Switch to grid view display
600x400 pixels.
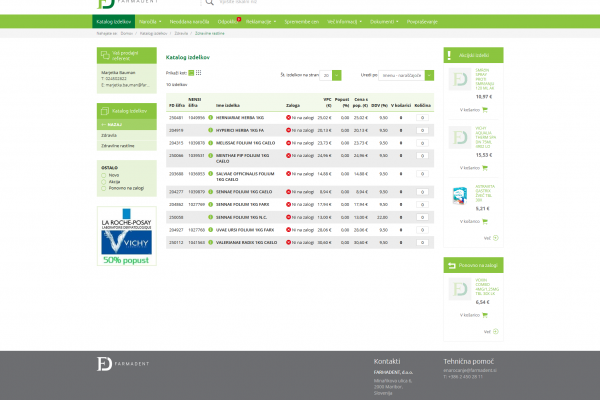pyautogui.click(x=199, y=73)
